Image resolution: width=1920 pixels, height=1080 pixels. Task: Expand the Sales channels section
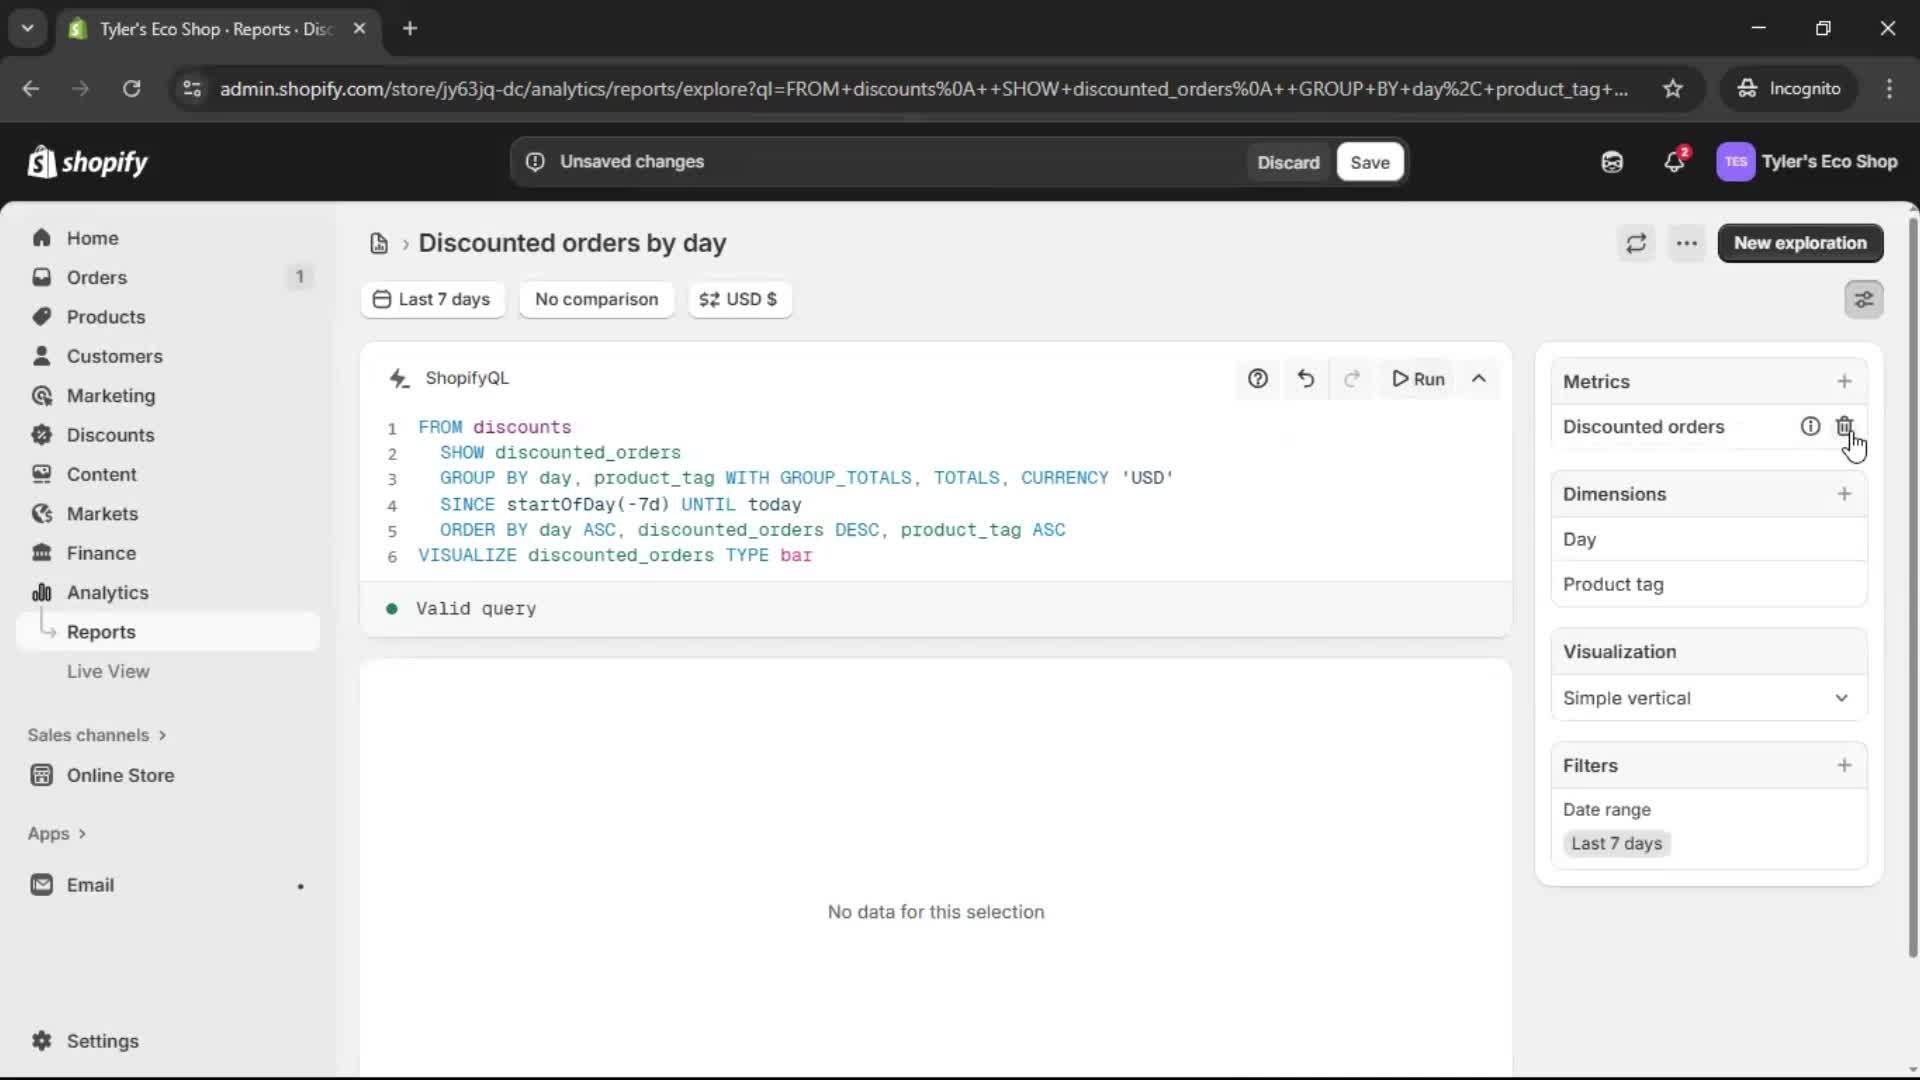[x=97, y=735]
